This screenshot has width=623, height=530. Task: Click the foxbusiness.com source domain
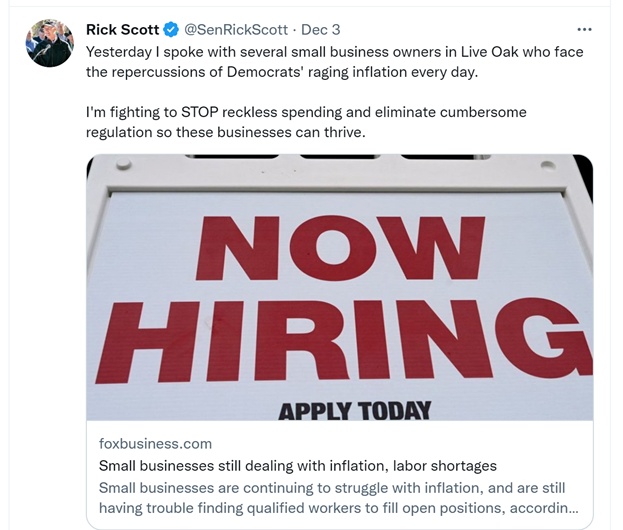click(155, 443)
